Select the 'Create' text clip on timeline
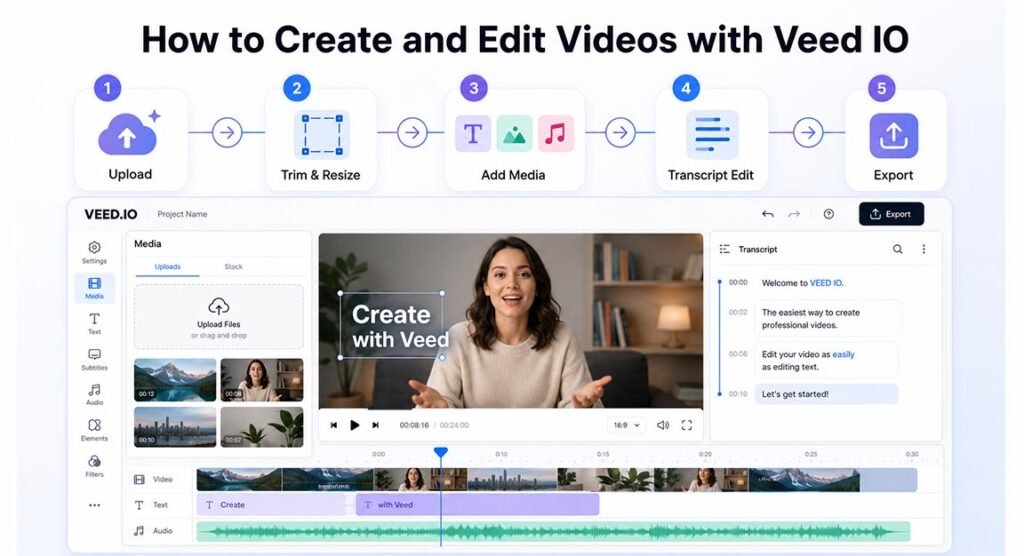 pyautogui.click(x=271, y=505)
